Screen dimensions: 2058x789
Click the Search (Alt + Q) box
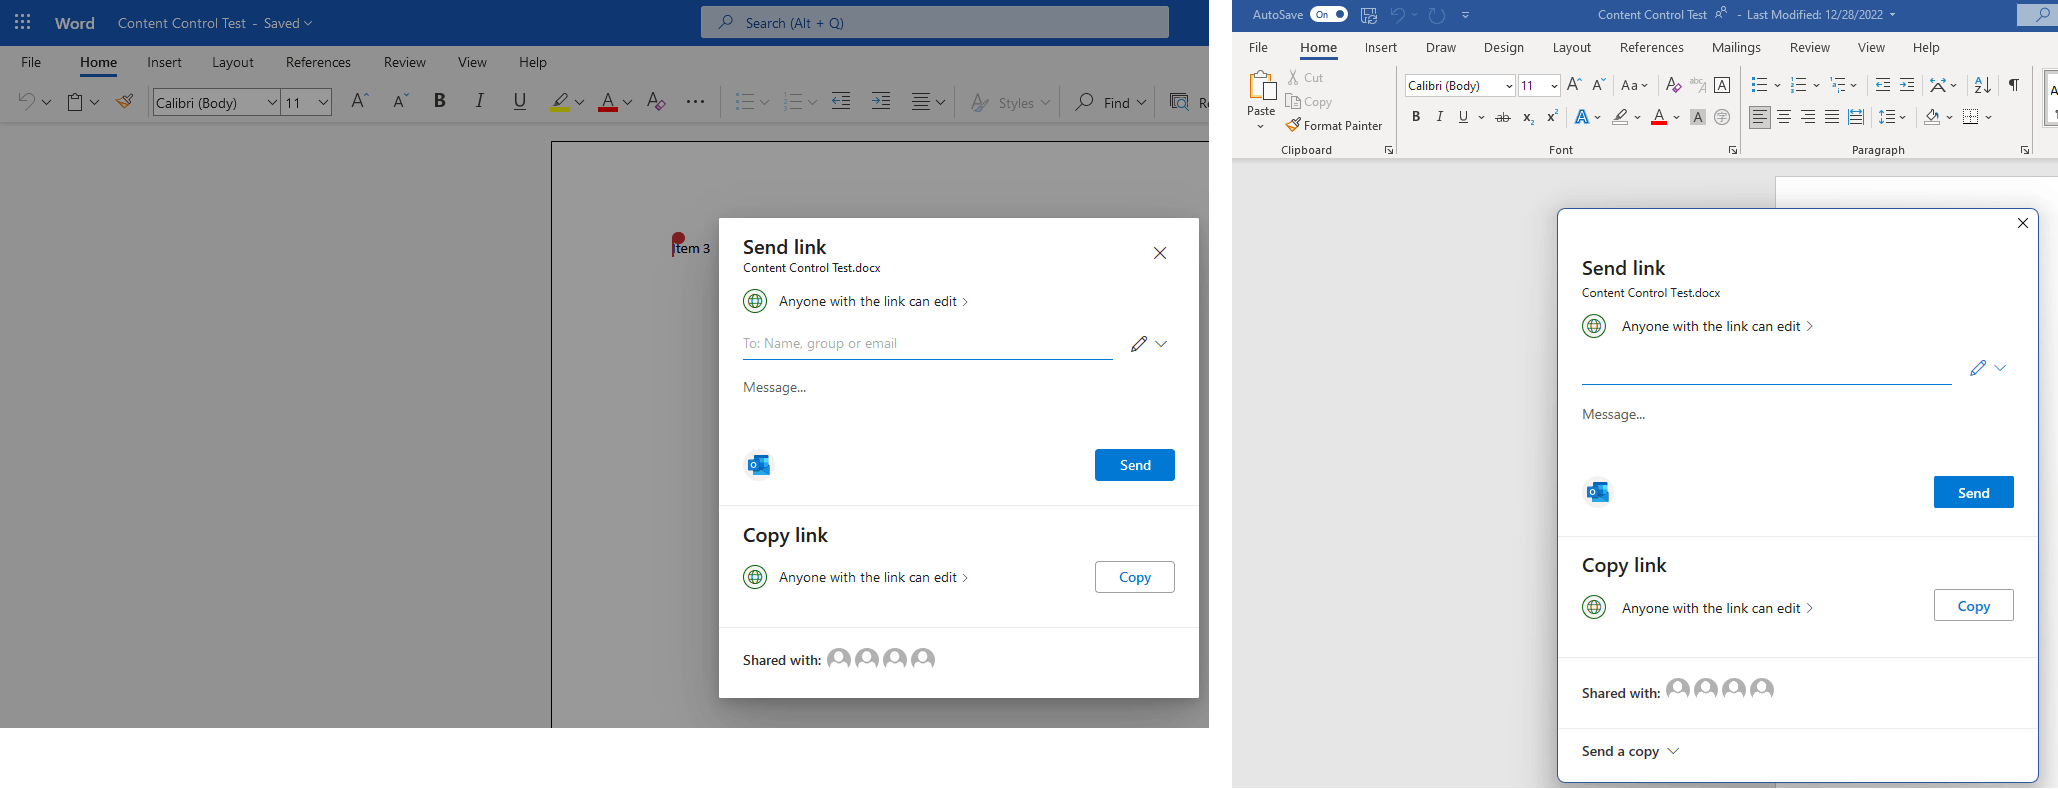(x=935, y=22)
